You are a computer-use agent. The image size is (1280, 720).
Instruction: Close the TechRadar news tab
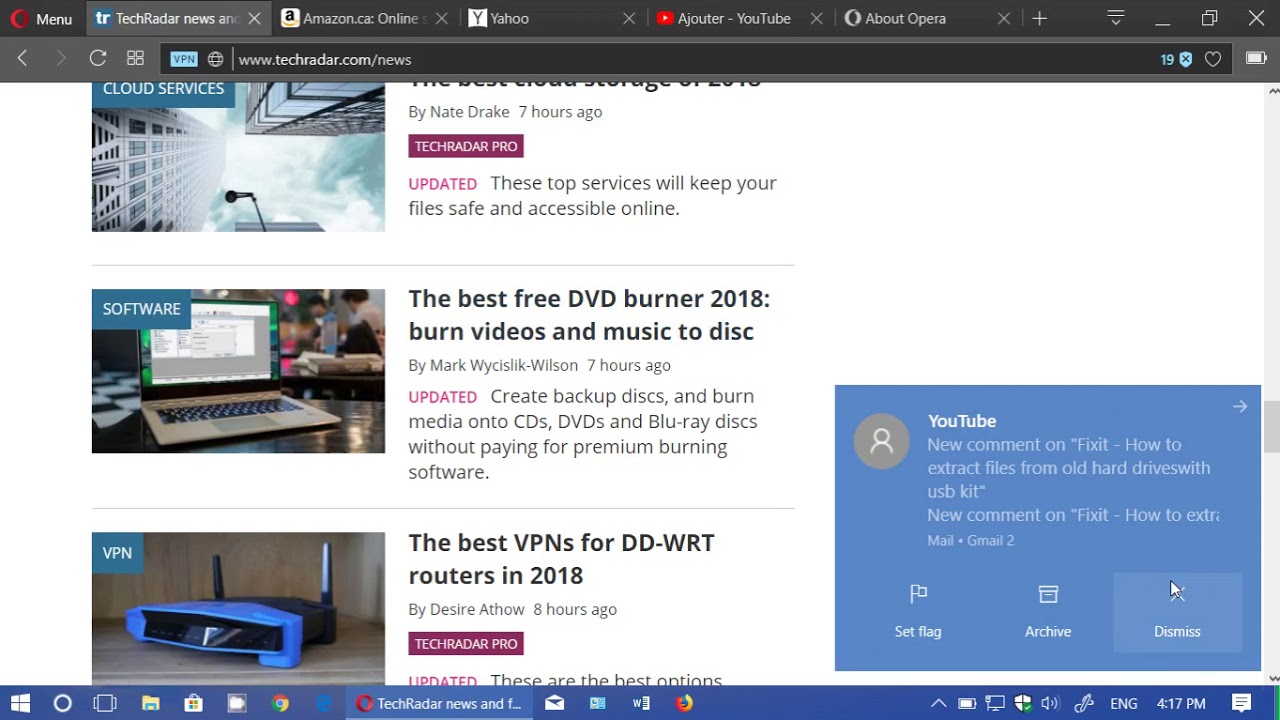[x=254, y=18]
